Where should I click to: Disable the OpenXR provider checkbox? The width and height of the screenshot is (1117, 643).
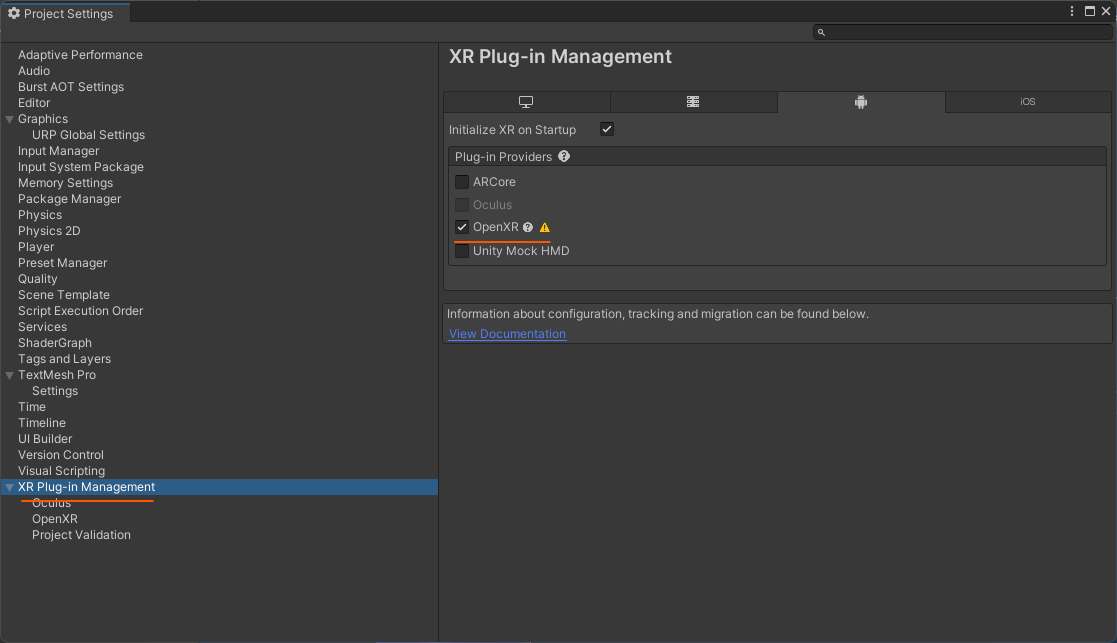[462, 227]
